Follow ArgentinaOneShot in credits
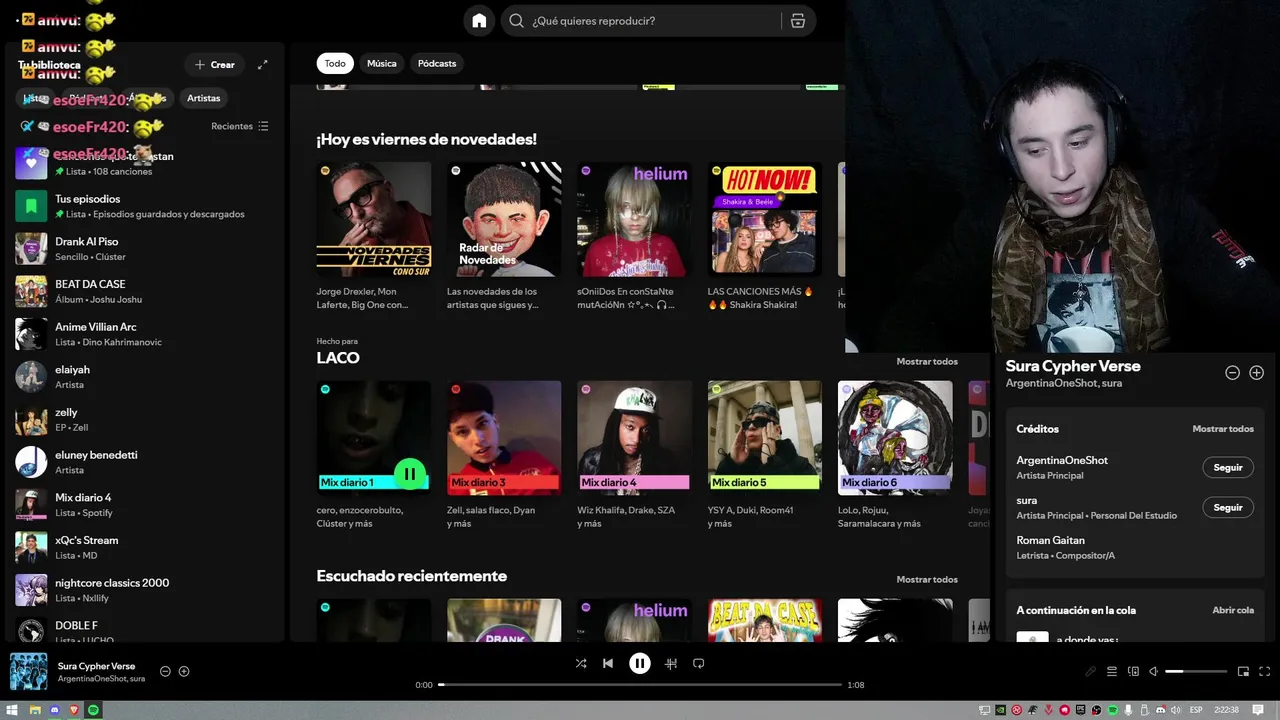Screen dimensions: 1280x720 tap(1228, 467)
